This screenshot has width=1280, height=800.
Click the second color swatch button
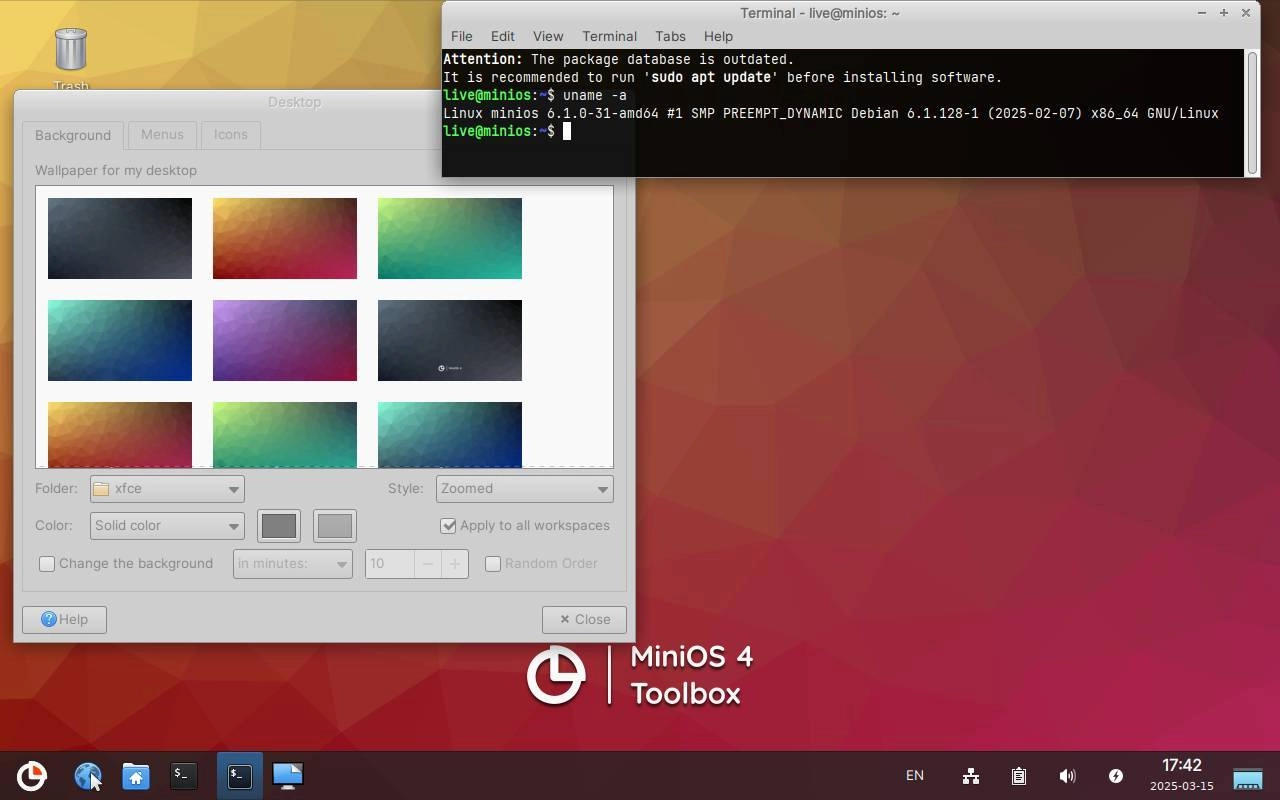pyautogui.click(x=334, y=526)
